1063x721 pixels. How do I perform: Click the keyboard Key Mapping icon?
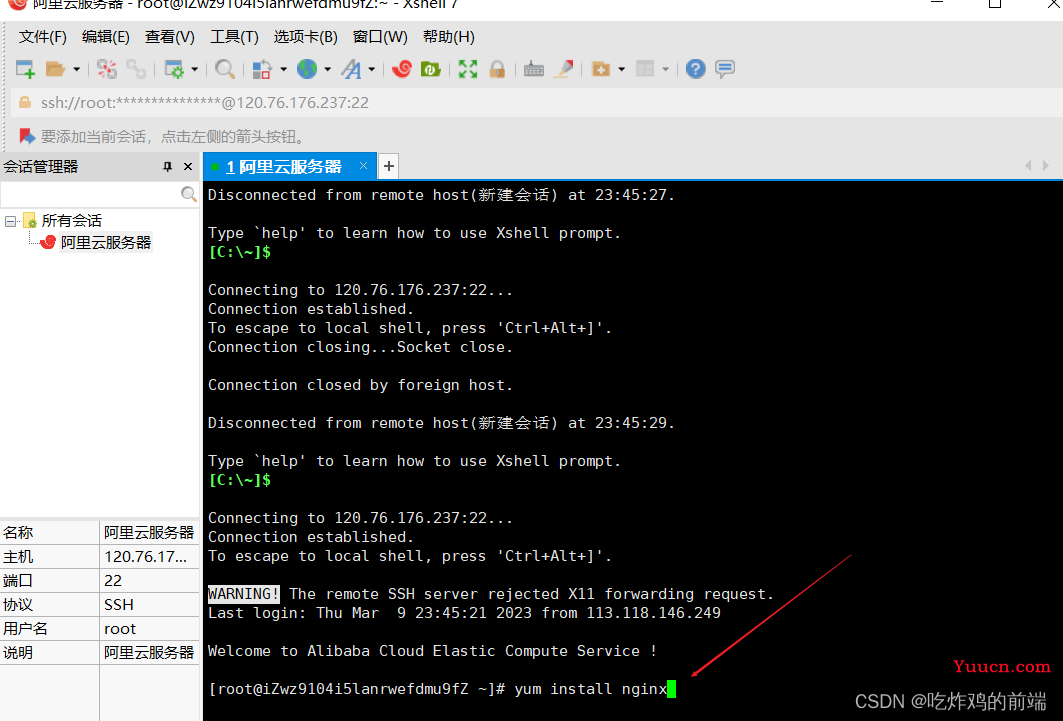534,68
